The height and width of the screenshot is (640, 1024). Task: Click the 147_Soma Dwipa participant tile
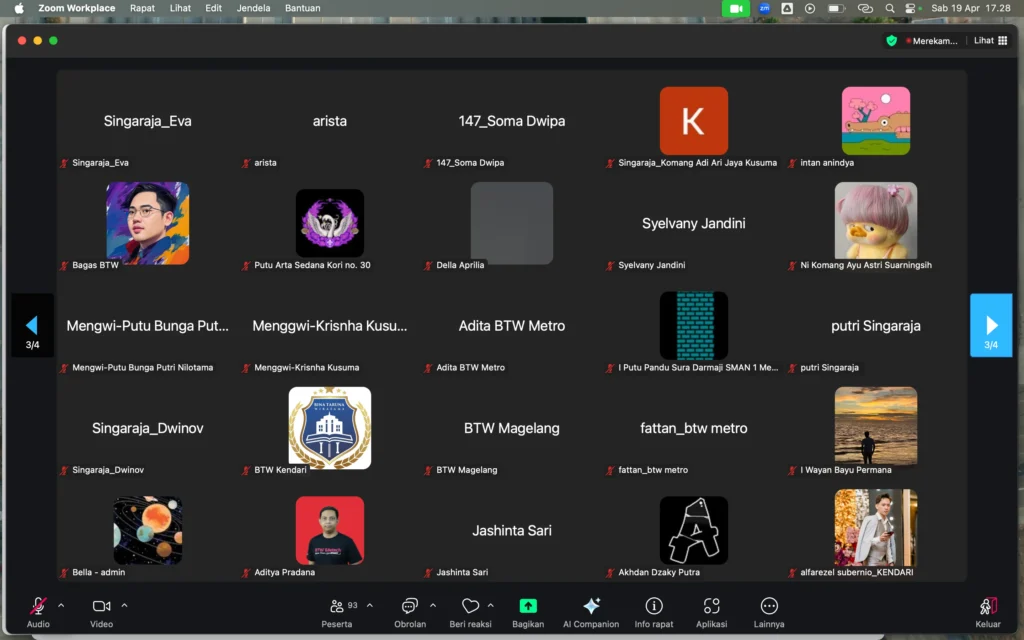(x=512, y=121)
